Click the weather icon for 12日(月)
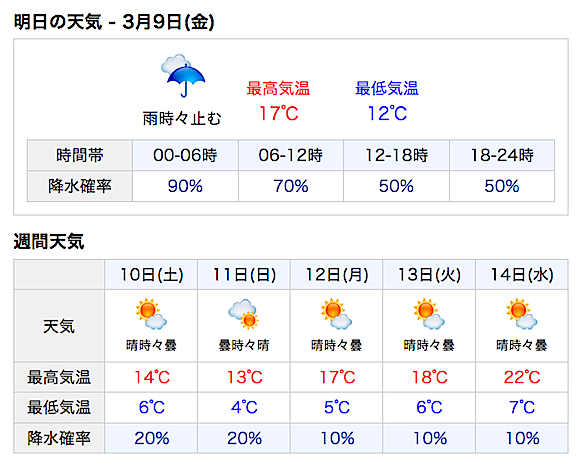This screenshot has width=576, height=461. pyautogui.click(x=336, y=314)
